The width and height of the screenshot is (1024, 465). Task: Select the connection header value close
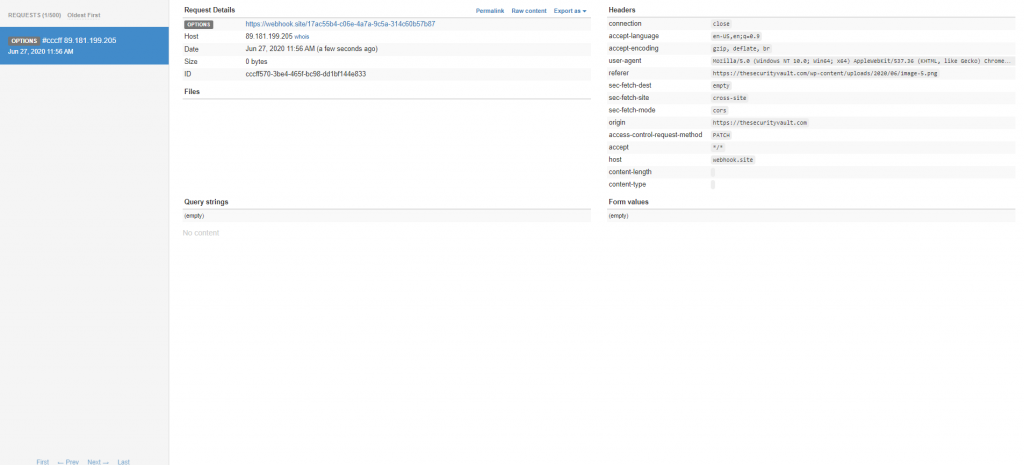click(721, 24)
